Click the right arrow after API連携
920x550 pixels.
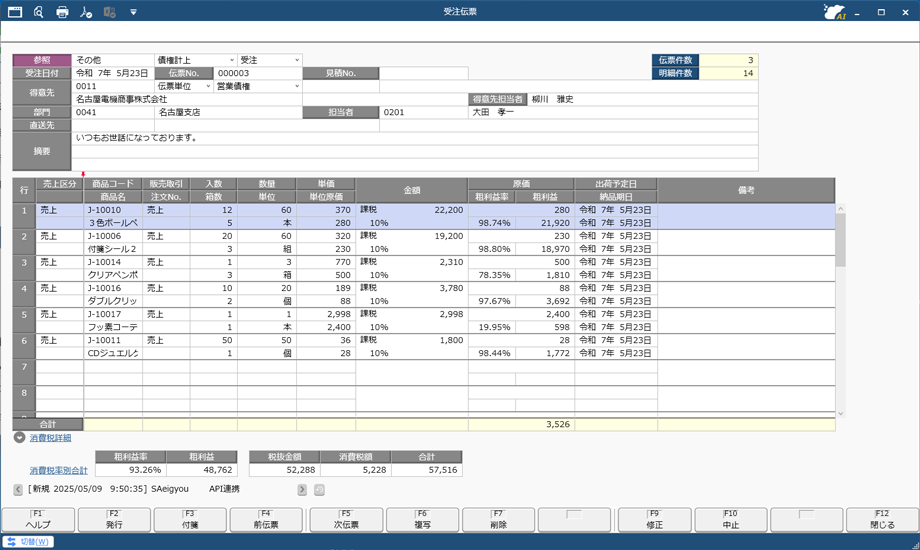click(302, 490)
